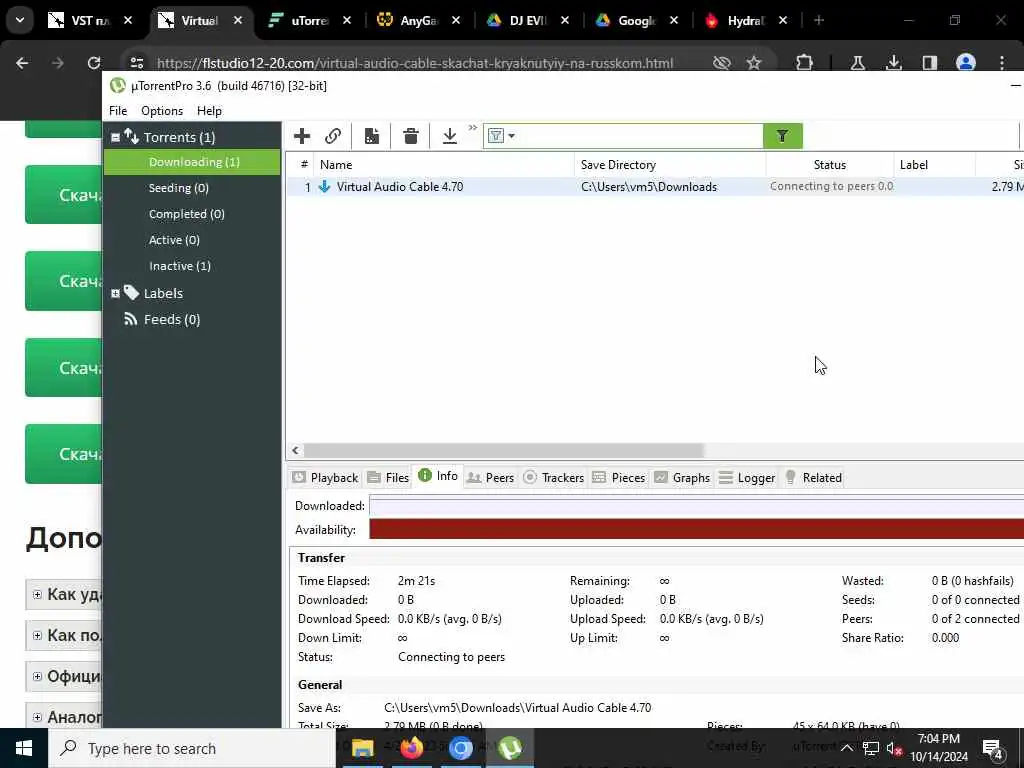This screenshot has width=1024, height=768.
Task: Open the Help menu in µTorrent
Action: click(209, 111)
